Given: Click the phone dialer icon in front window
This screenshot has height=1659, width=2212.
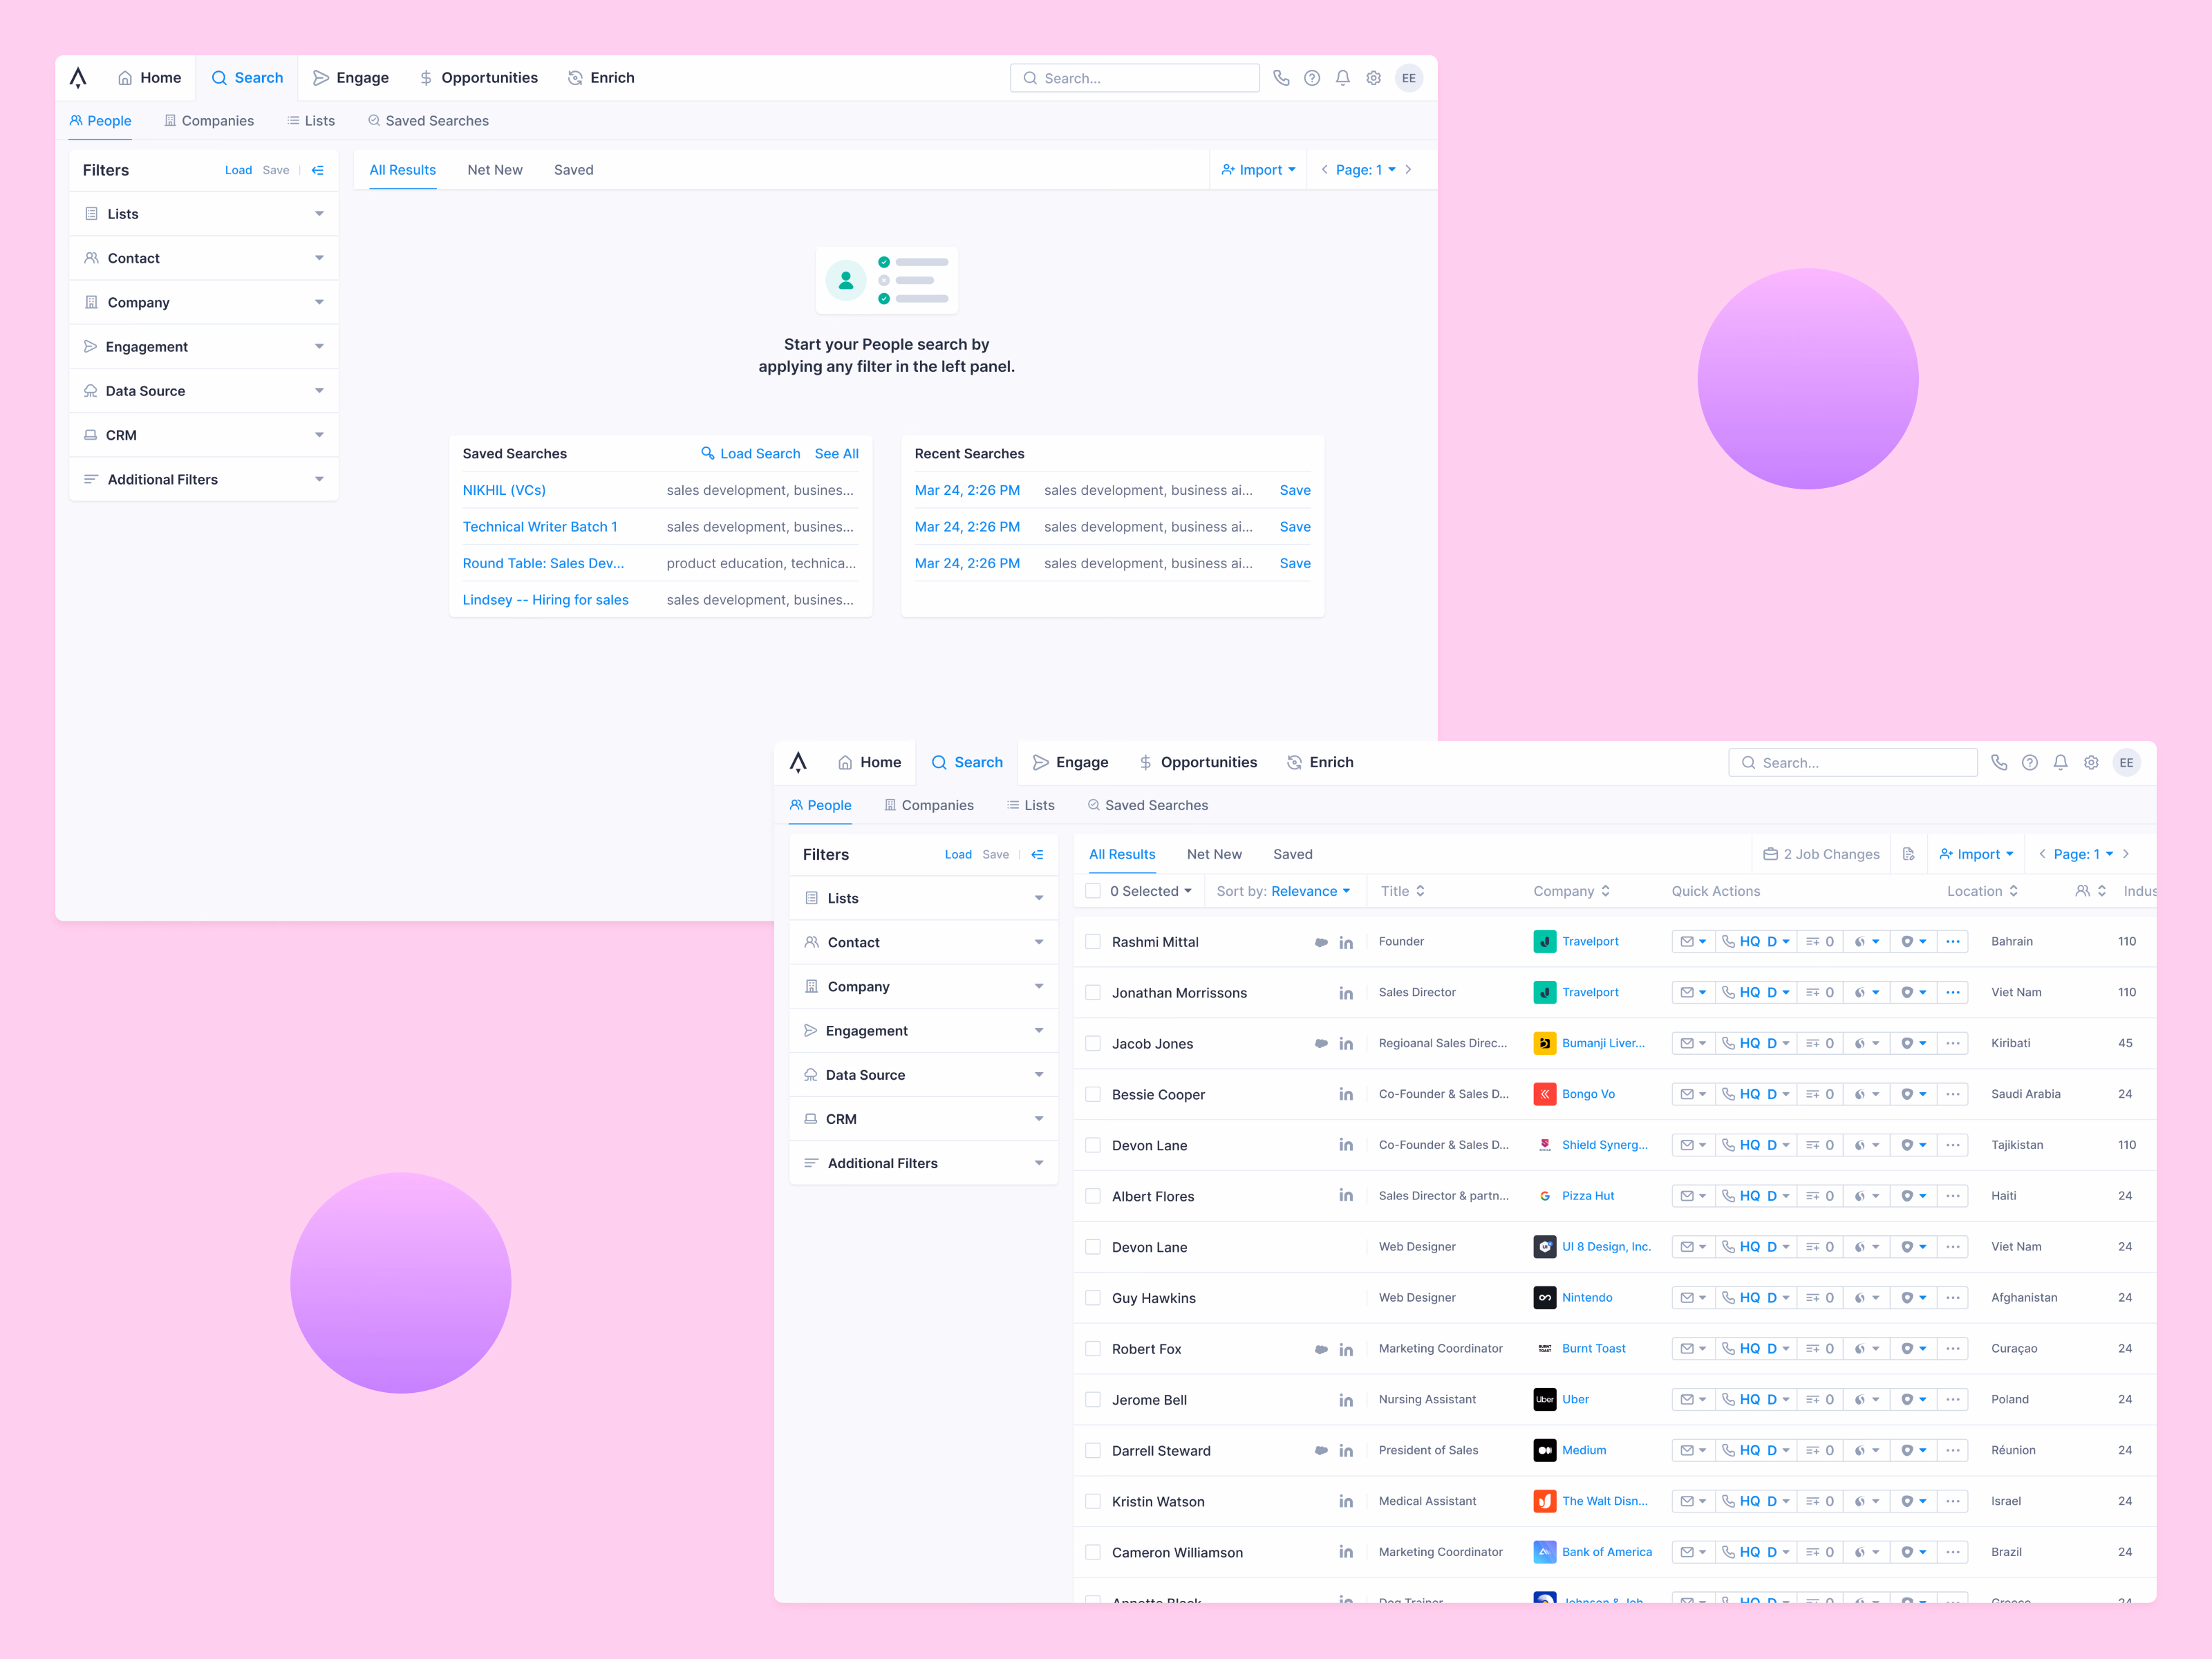Looking at the screenshot, I should (1999, 762).
